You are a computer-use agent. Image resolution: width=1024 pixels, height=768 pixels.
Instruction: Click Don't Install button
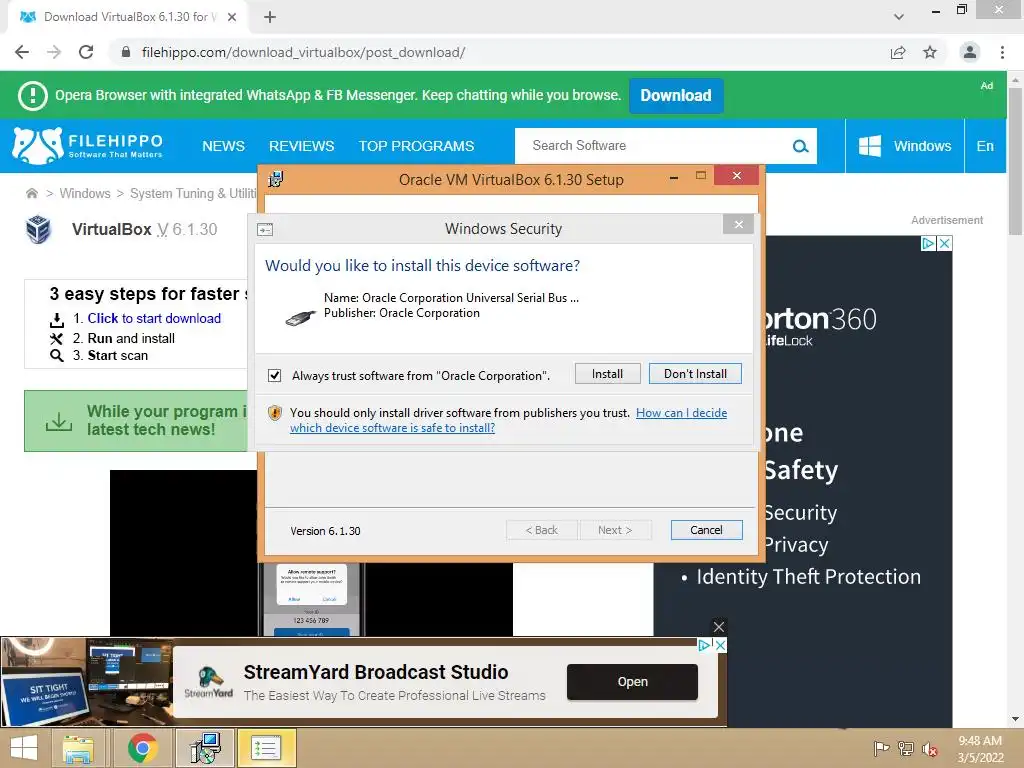695,374
